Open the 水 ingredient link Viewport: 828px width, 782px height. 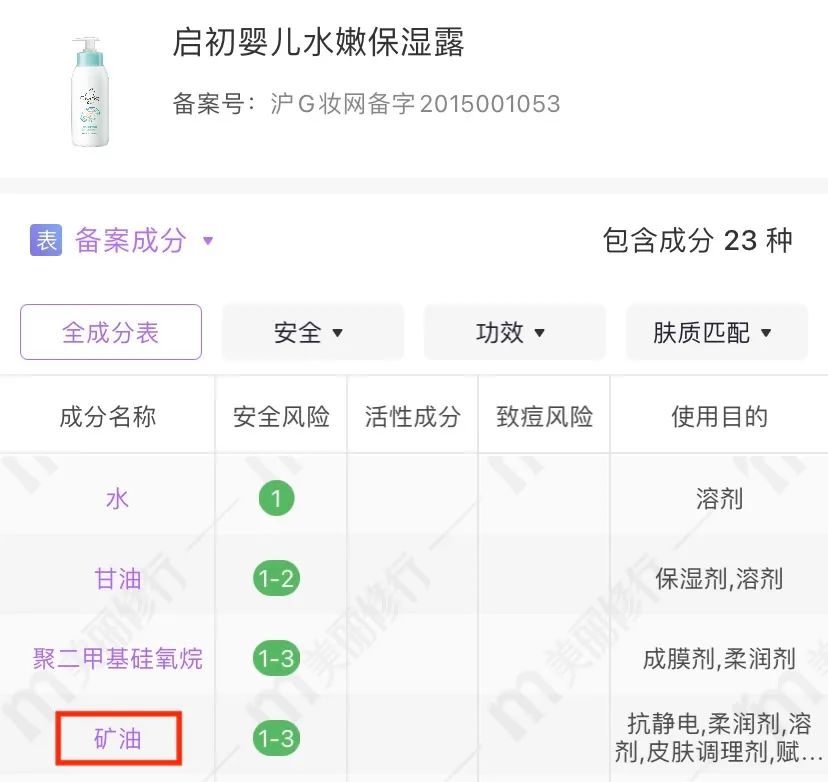pos(118,498)
